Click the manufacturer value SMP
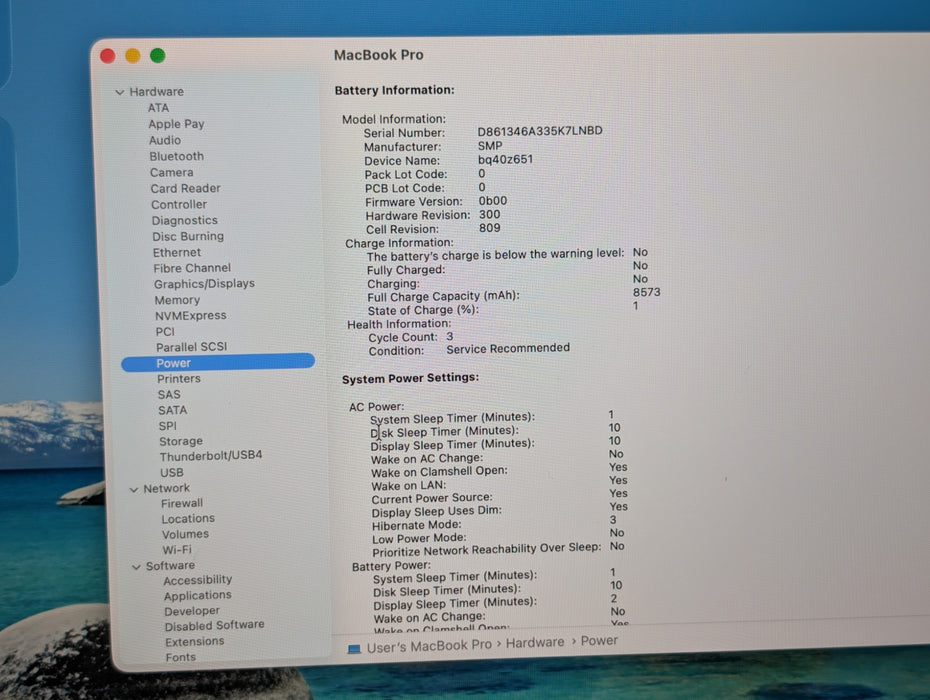 coord(490,146)
